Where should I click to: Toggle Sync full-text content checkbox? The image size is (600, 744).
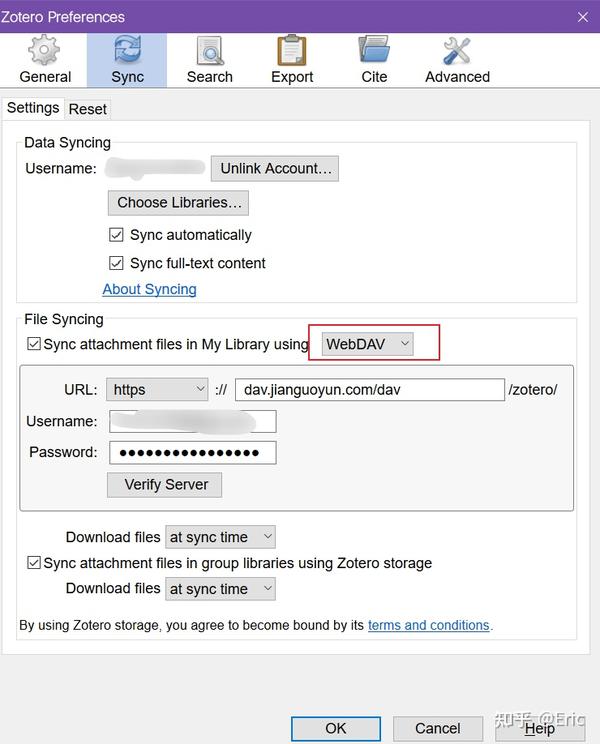(x=116, y=263)
